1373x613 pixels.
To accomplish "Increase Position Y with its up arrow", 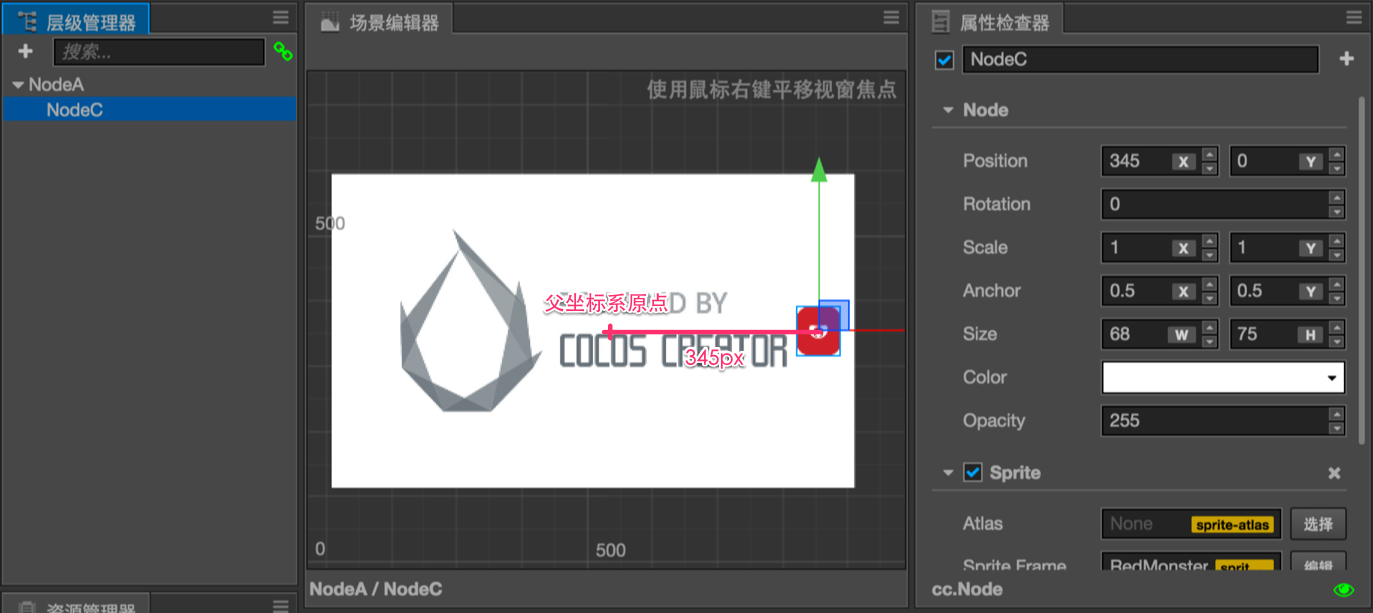I will click(1337, 154).
